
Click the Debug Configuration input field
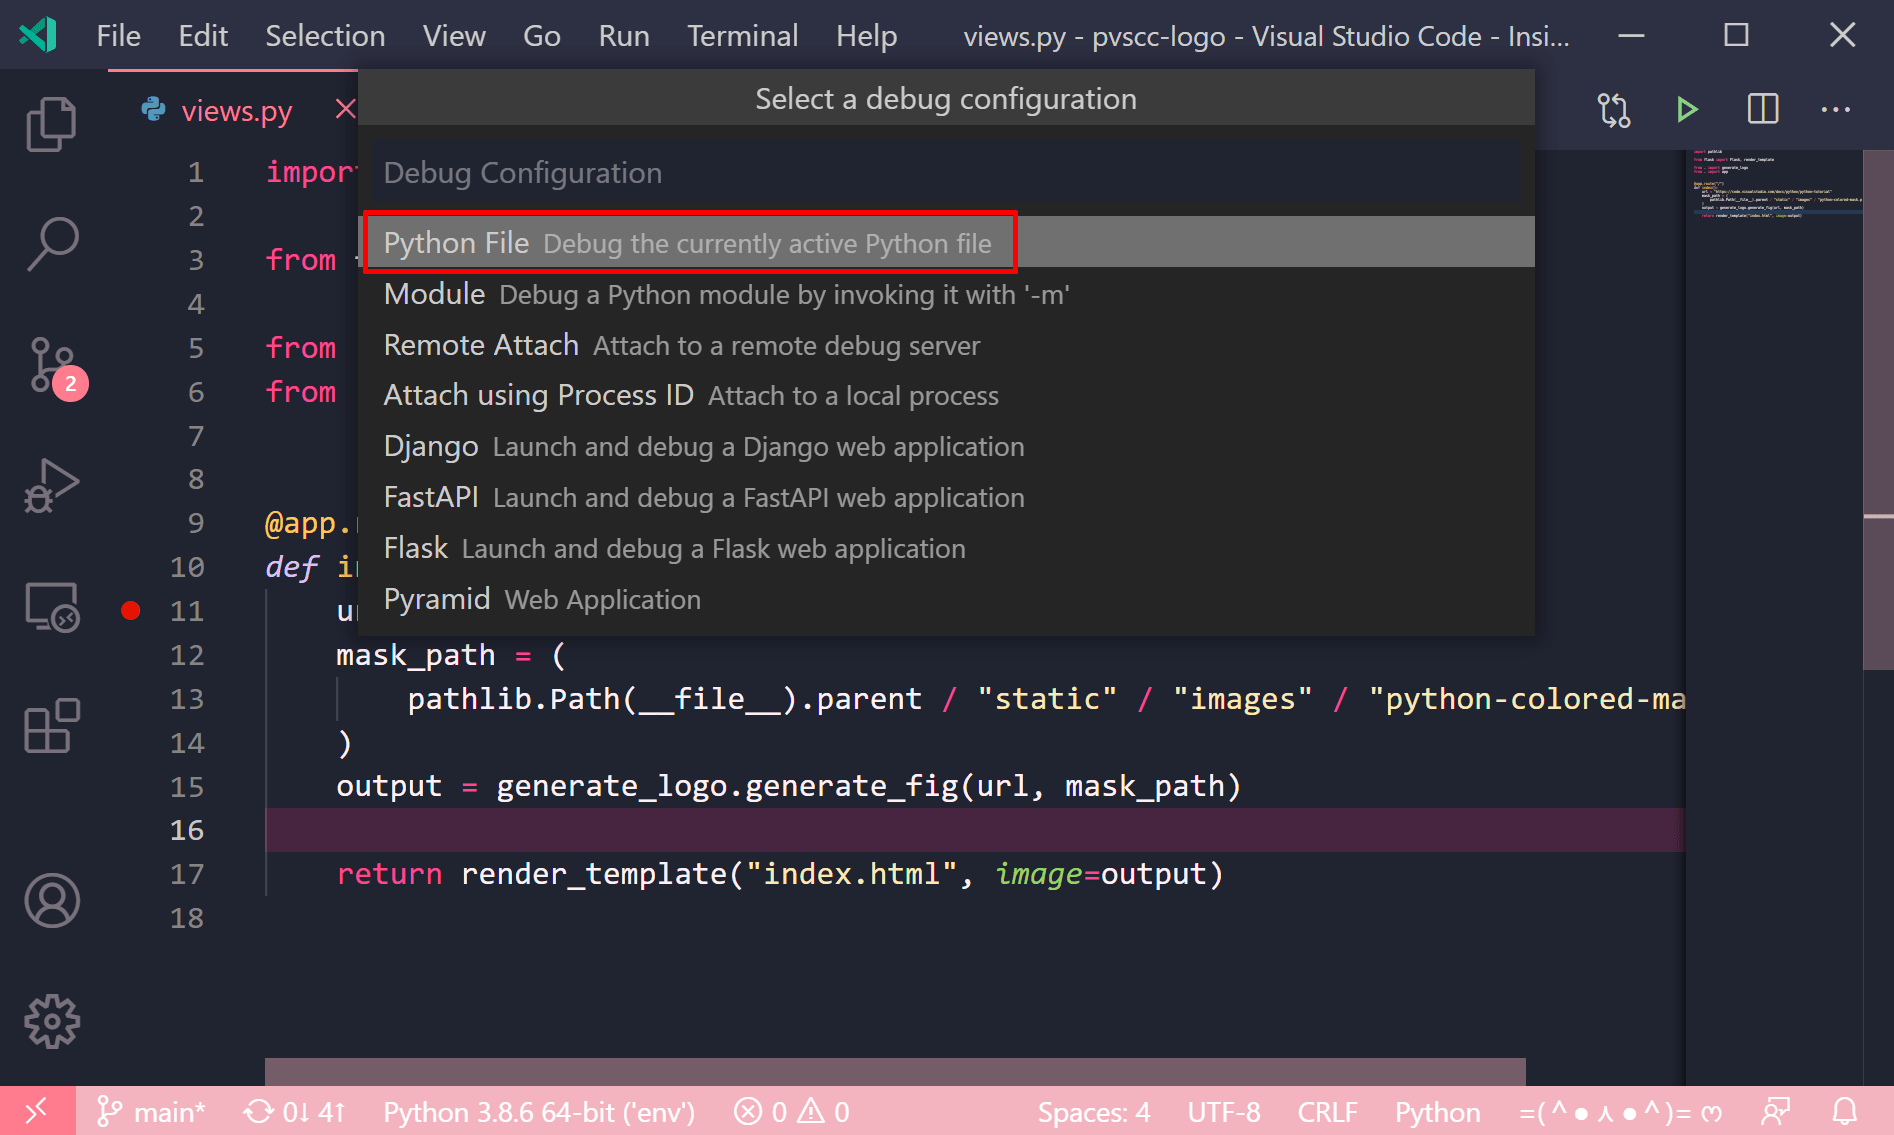[945, 171]
